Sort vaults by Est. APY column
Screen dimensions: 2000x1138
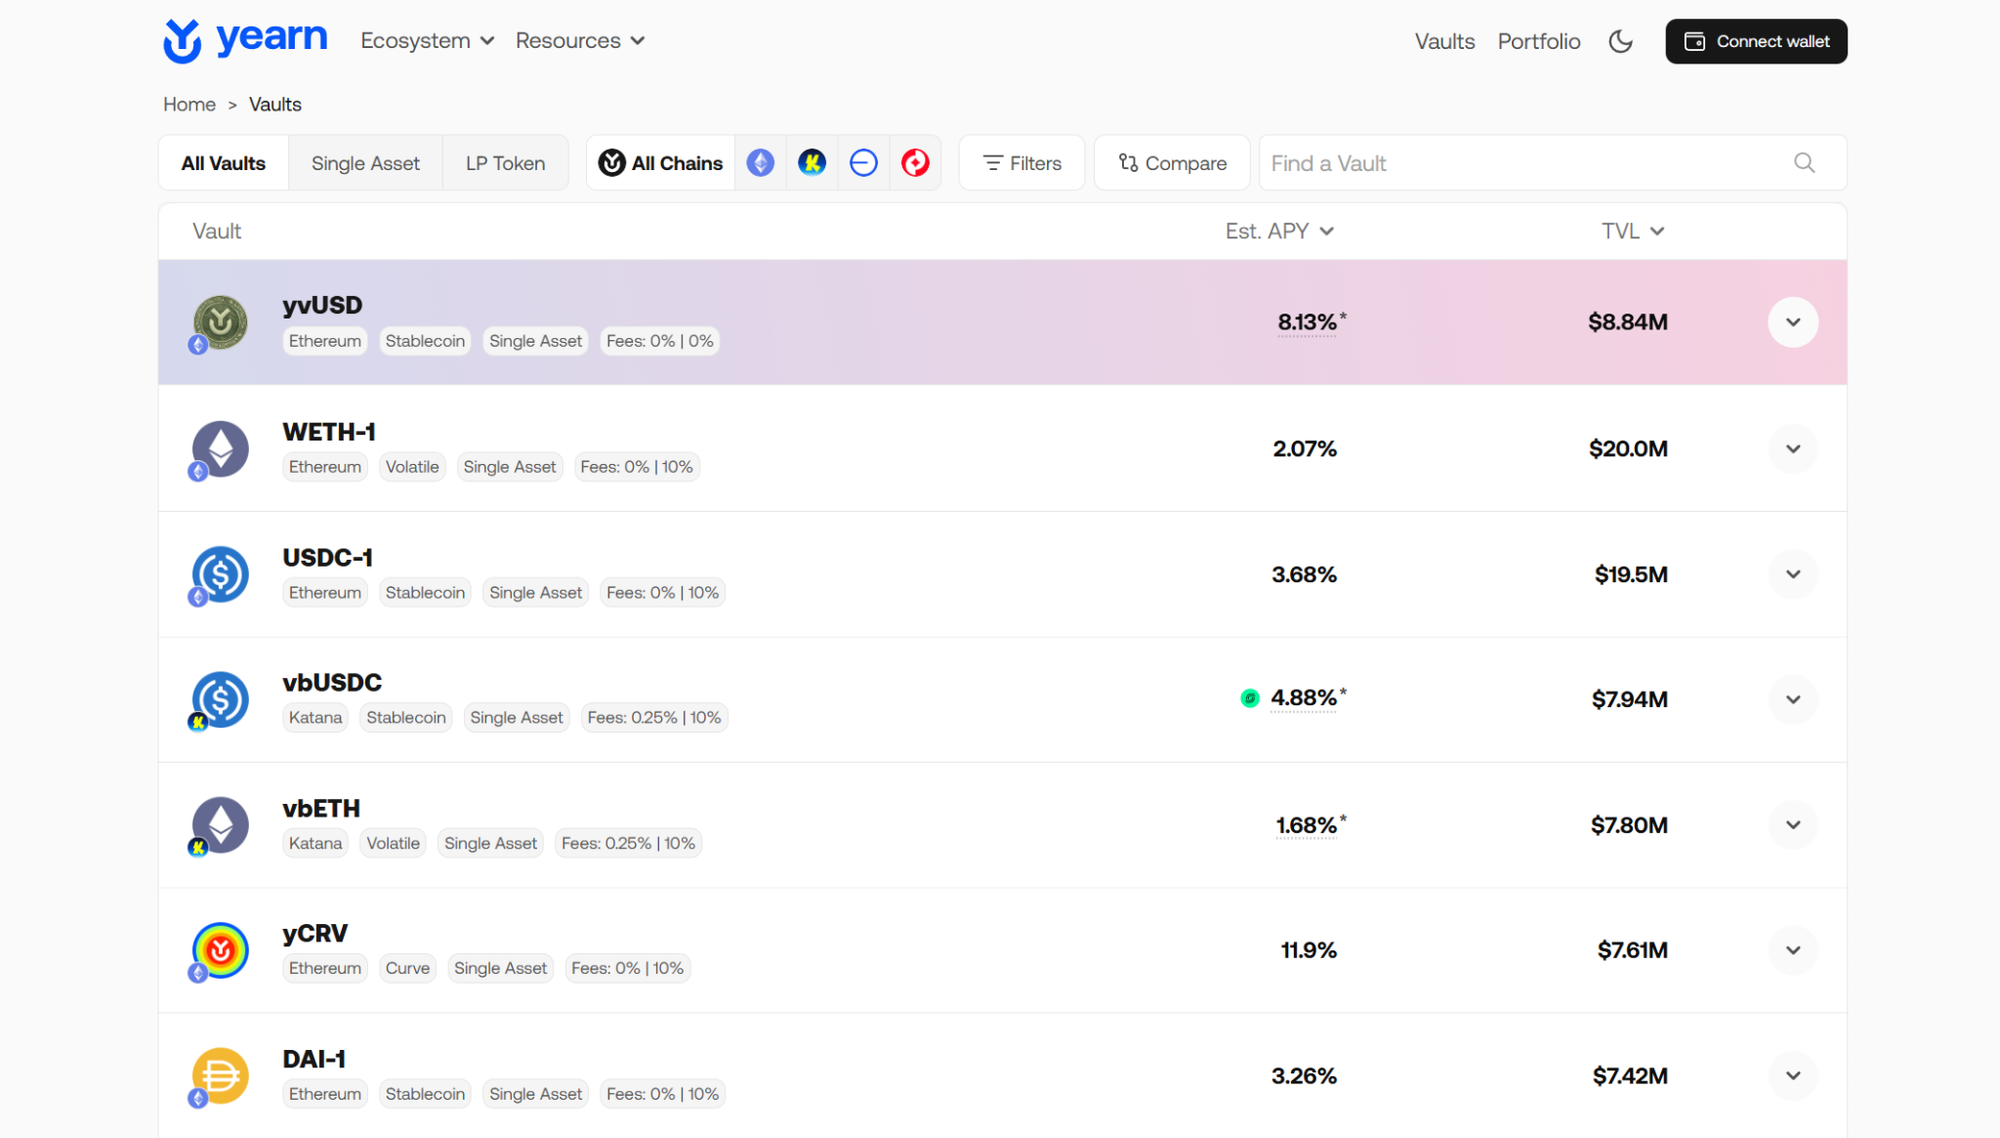[x=1280, y=231]
